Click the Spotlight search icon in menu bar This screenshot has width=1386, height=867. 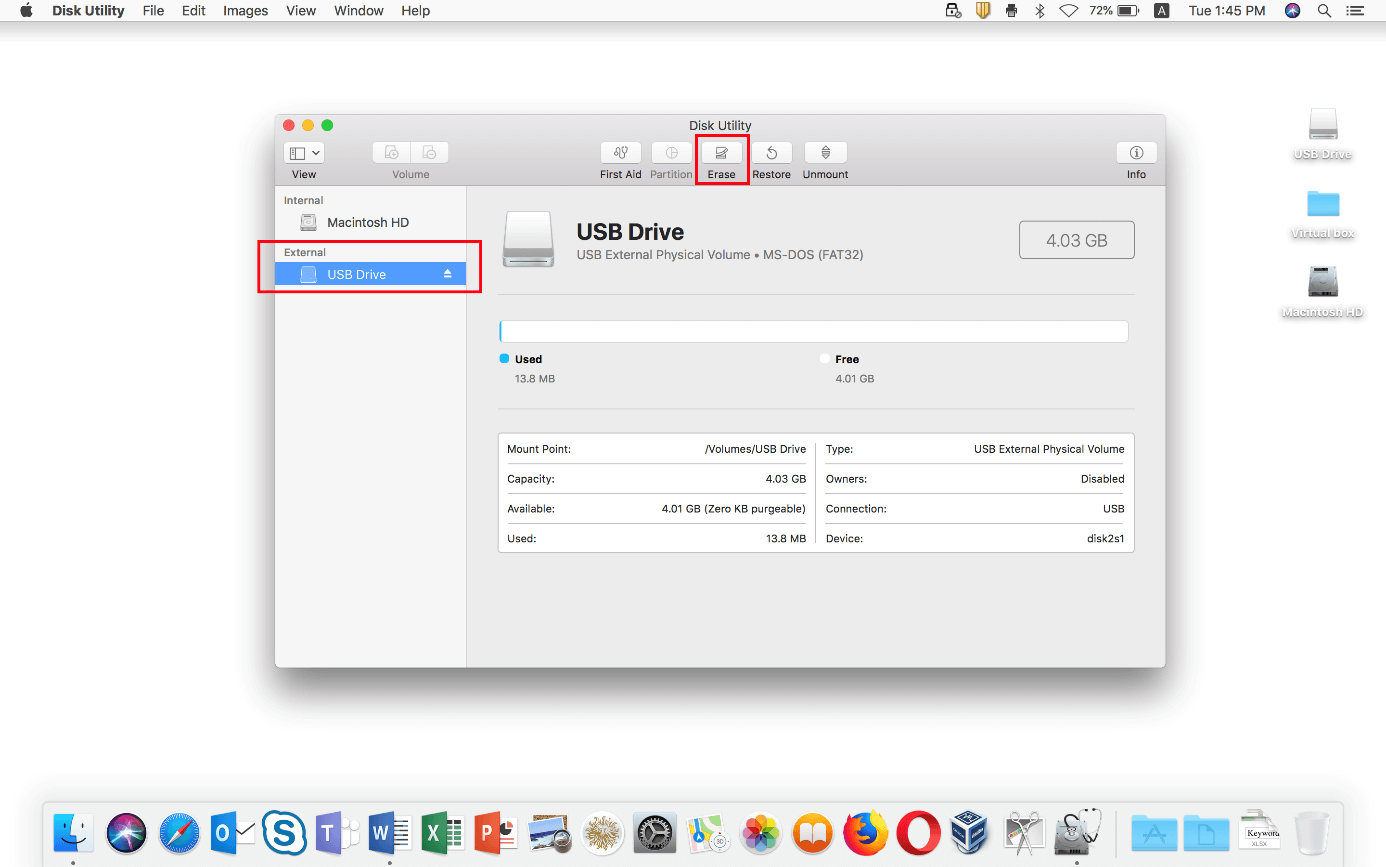1324,11
